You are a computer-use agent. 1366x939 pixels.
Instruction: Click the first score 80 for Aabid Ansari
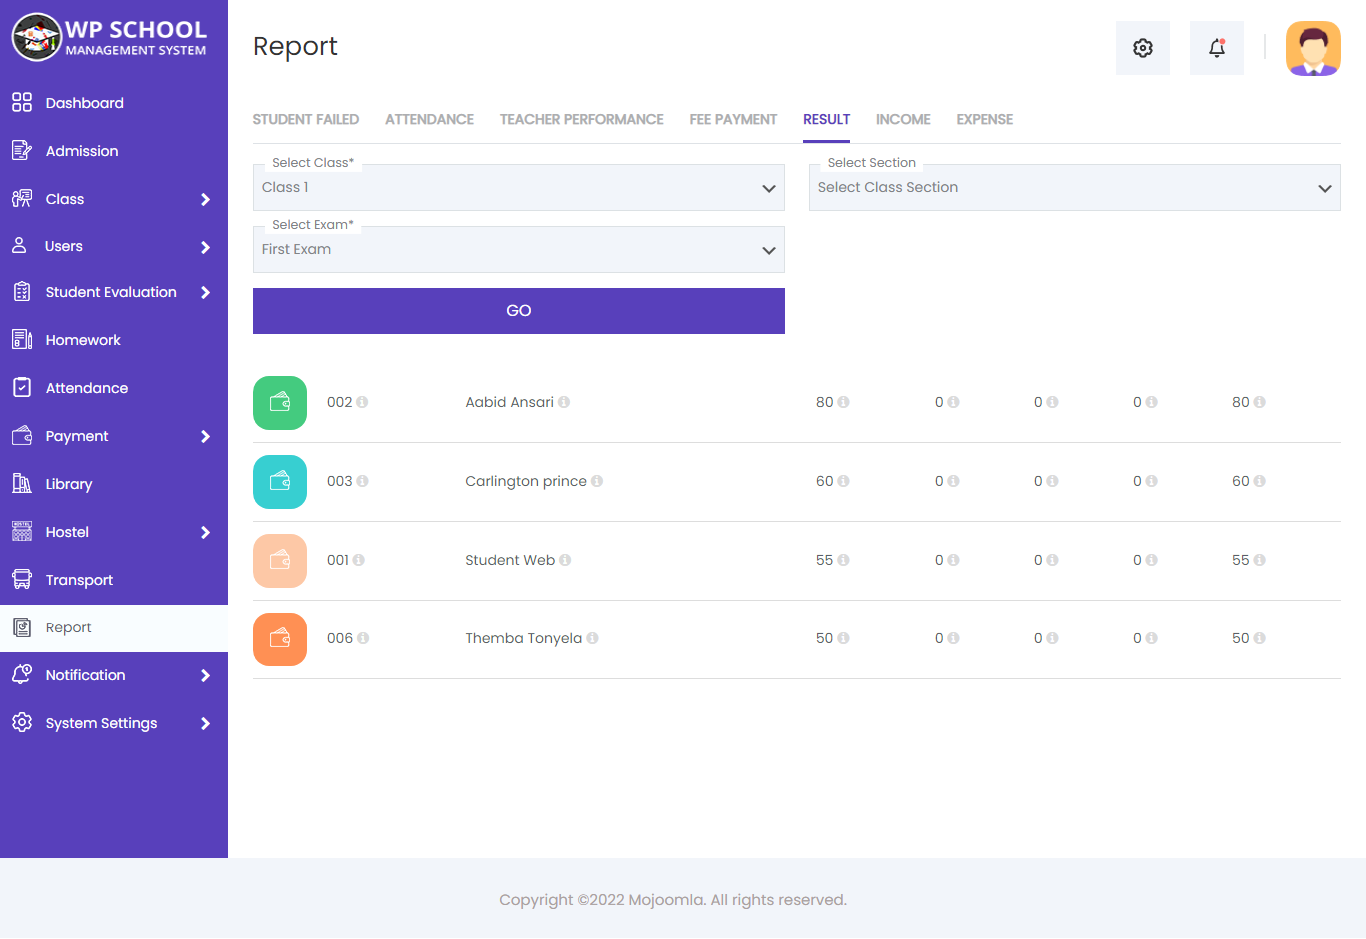pos(824,402)
